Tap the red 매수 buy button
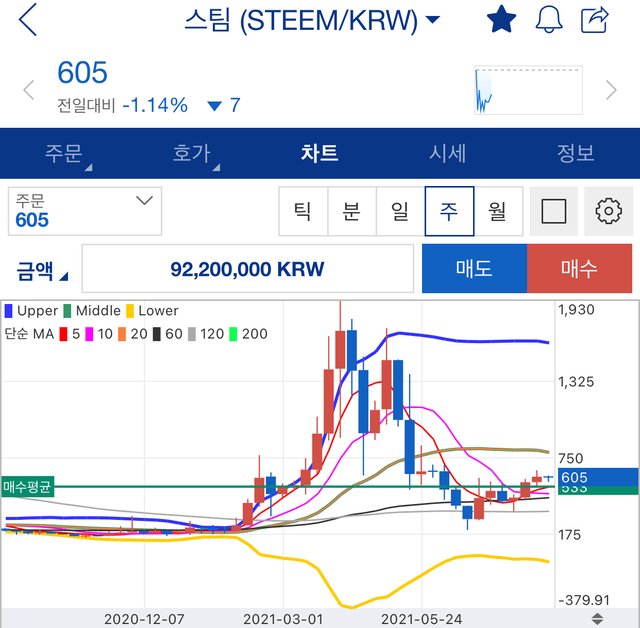This screenshot has height=628, width=640. [580, 269]
